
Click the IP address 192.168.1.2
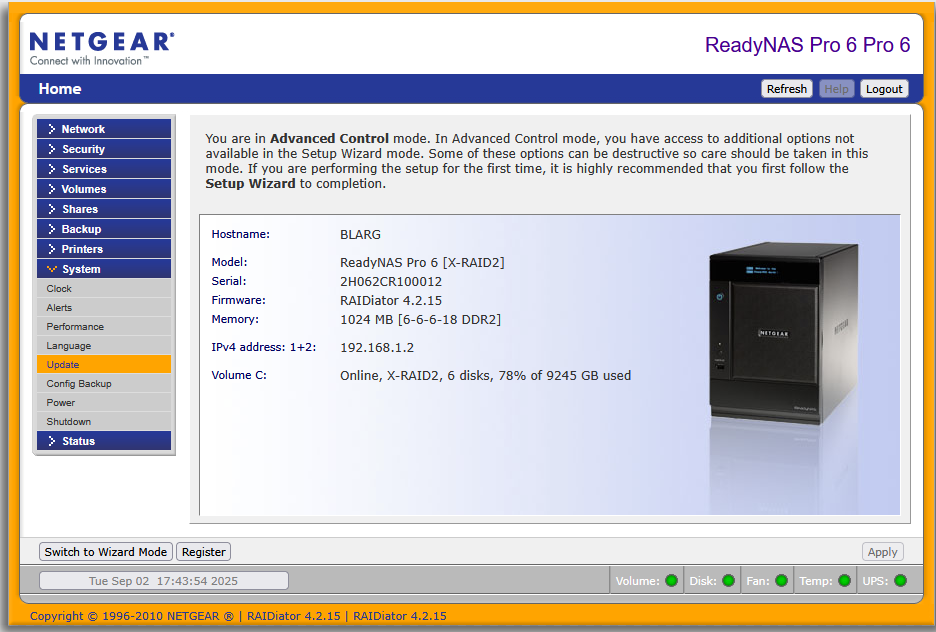(x=377, y=347)
